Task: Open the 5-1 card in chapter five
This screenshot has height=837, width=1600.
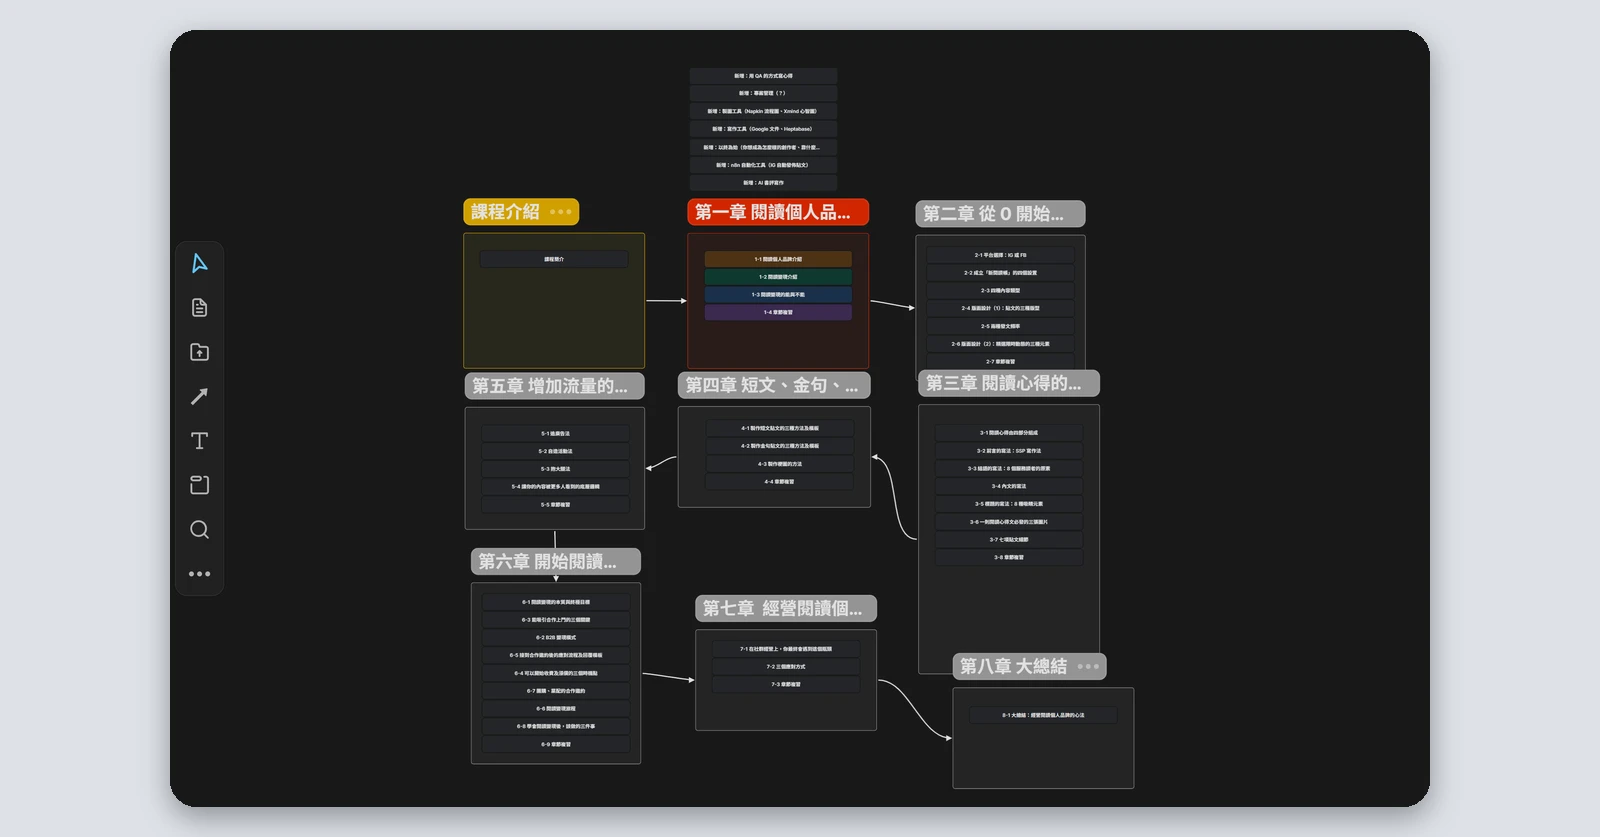Action: (556, 434)
